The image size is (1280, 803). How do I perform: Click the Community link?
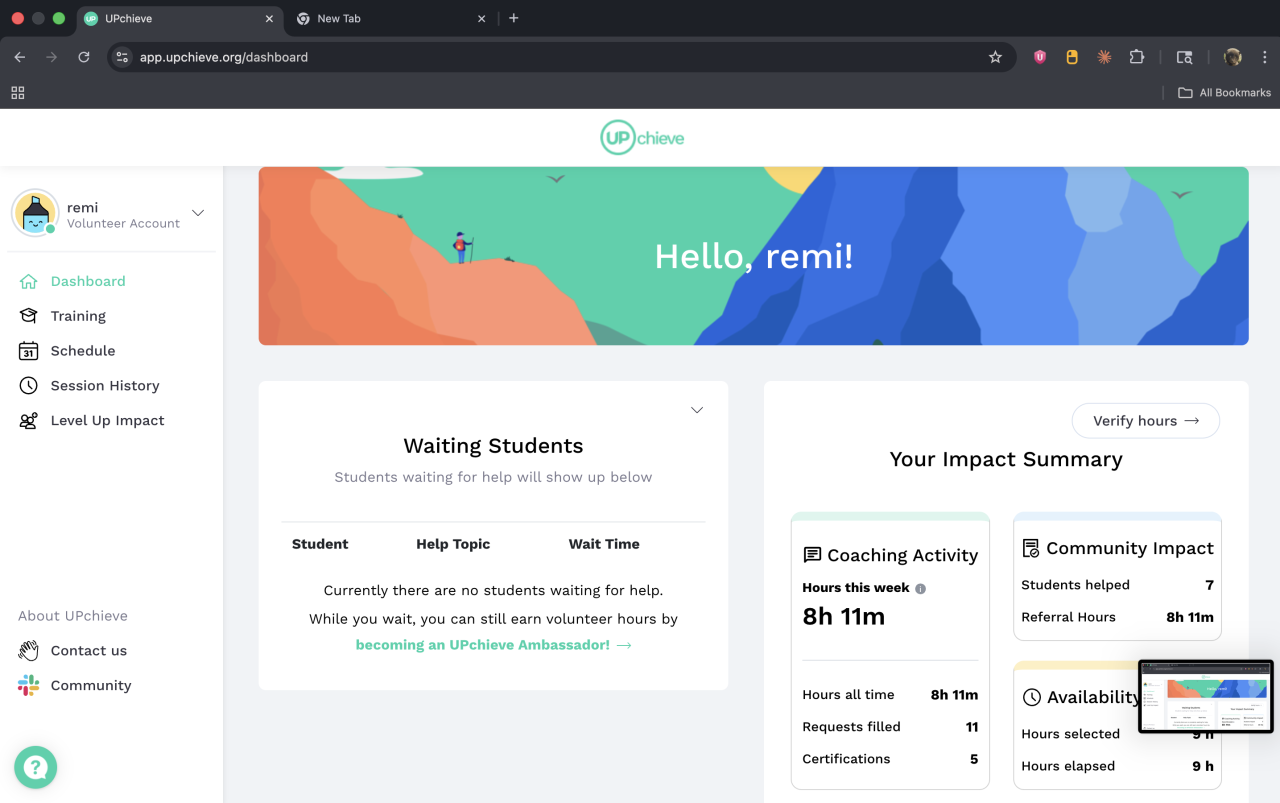tap(91, 686)
